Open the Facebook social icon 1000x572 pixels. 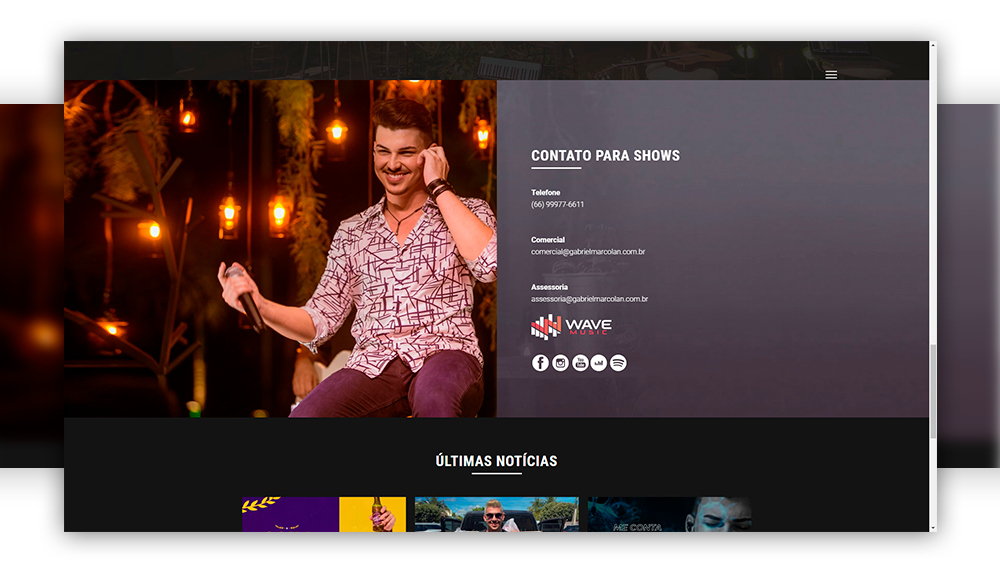[x=540, y=363]
